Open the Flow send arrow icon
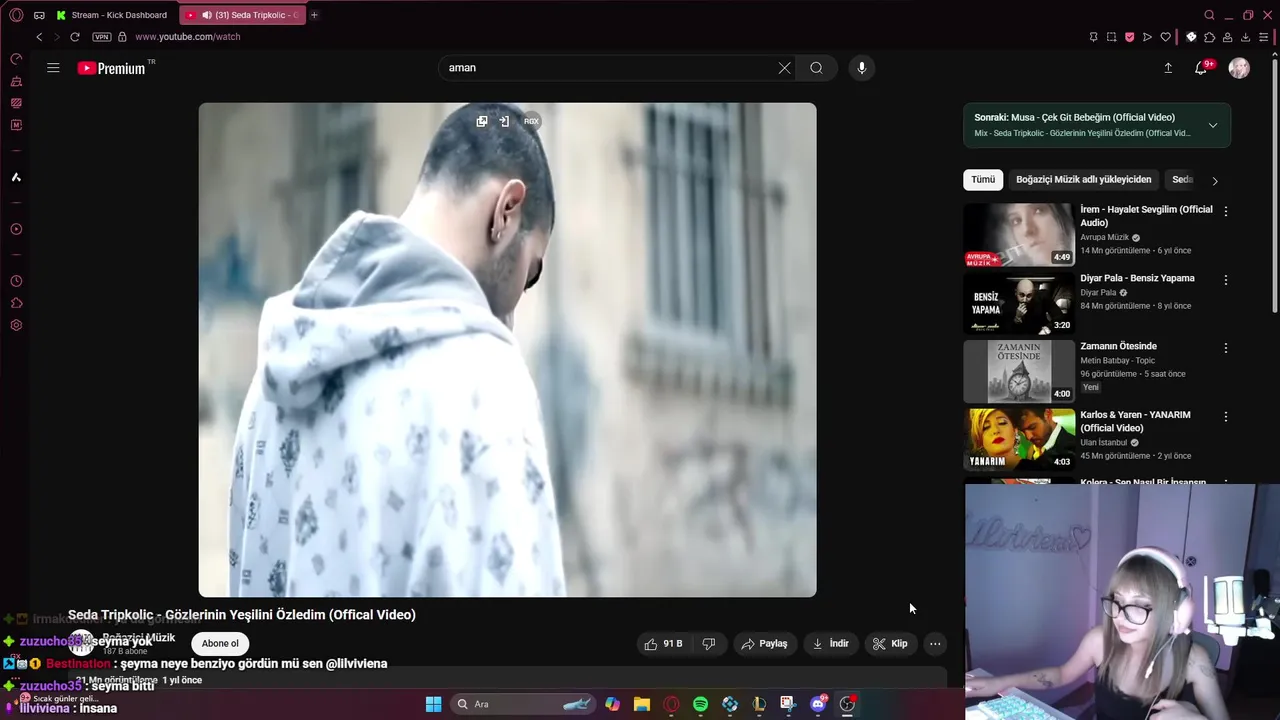Image resolution: width=1280 pixels, height=720 pixels. [1147, 37]
